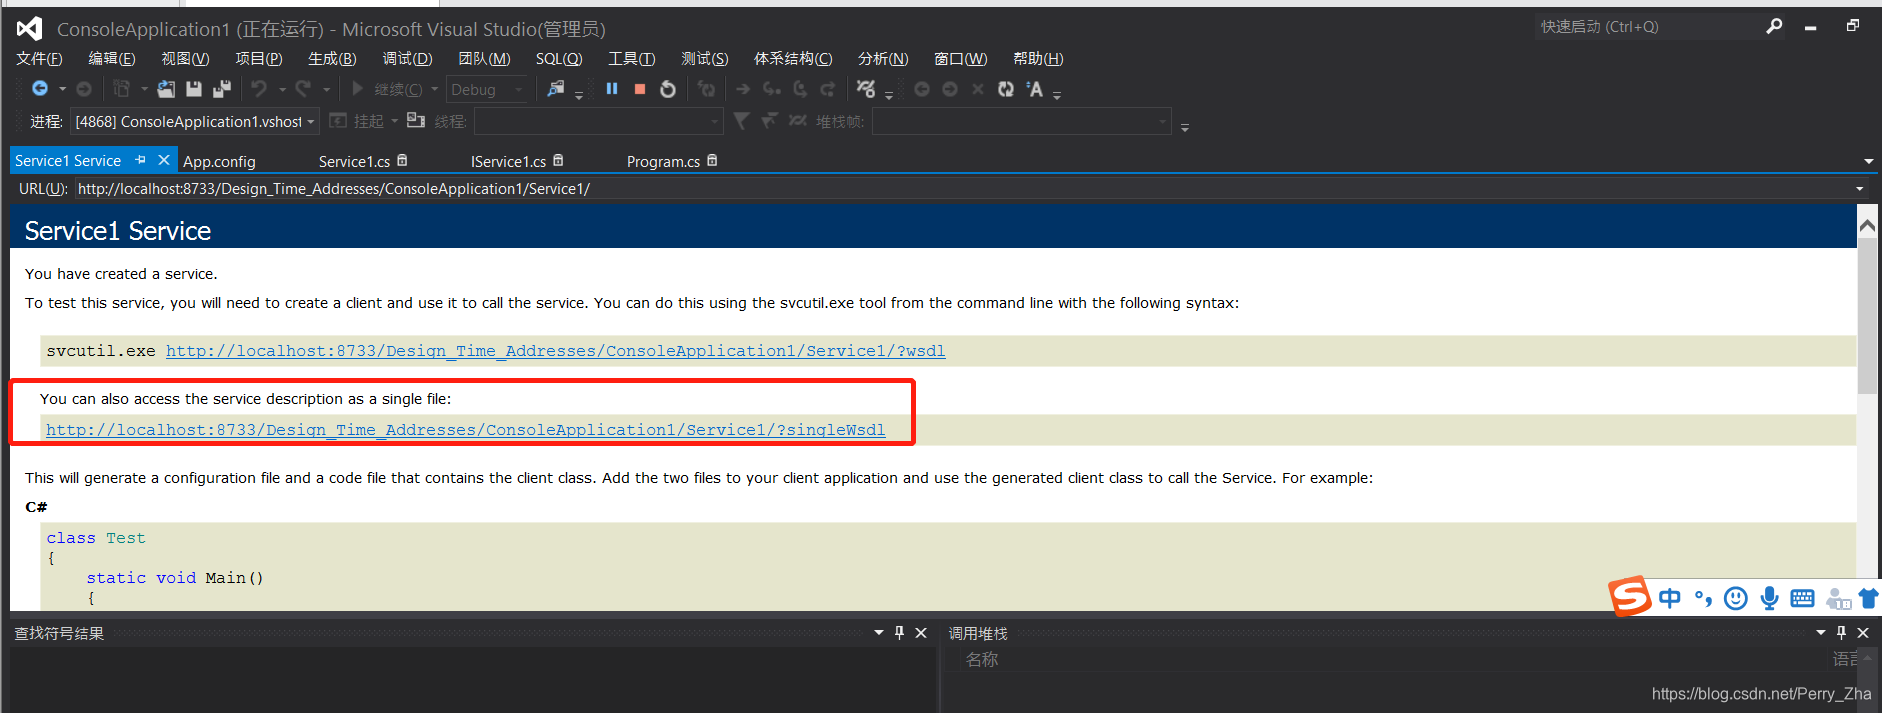Toggle Sogou Chinese/English mode '中' icon

tap(1670, 598)
